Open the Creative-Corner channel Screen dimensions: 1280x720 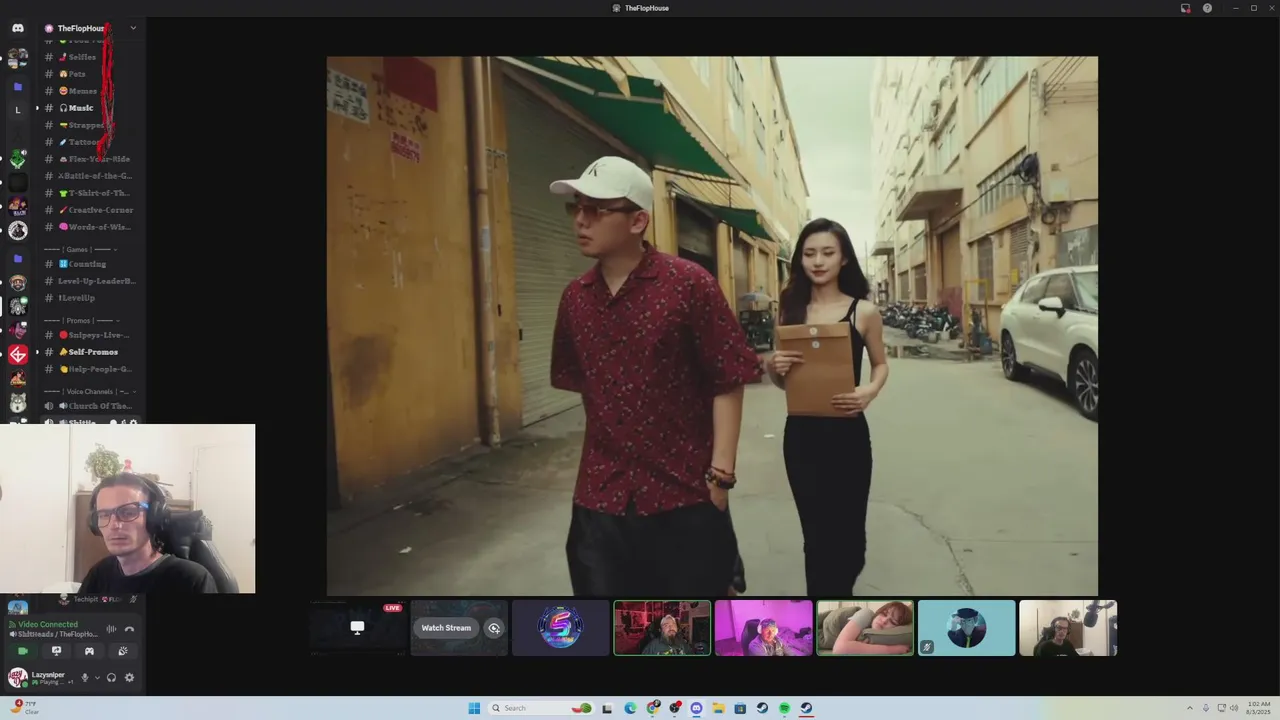coord(90,210)
